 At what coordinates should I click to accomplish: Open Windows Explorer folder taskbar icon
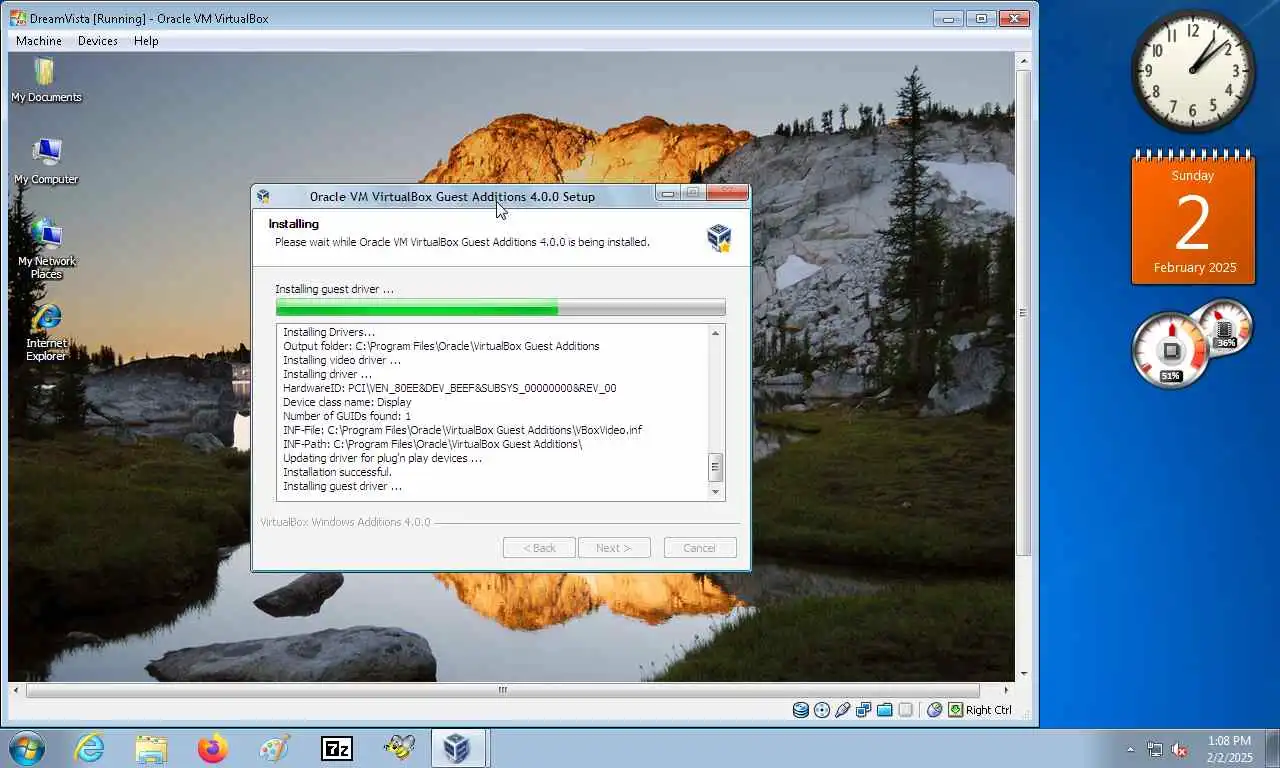(x=151, y=748)
